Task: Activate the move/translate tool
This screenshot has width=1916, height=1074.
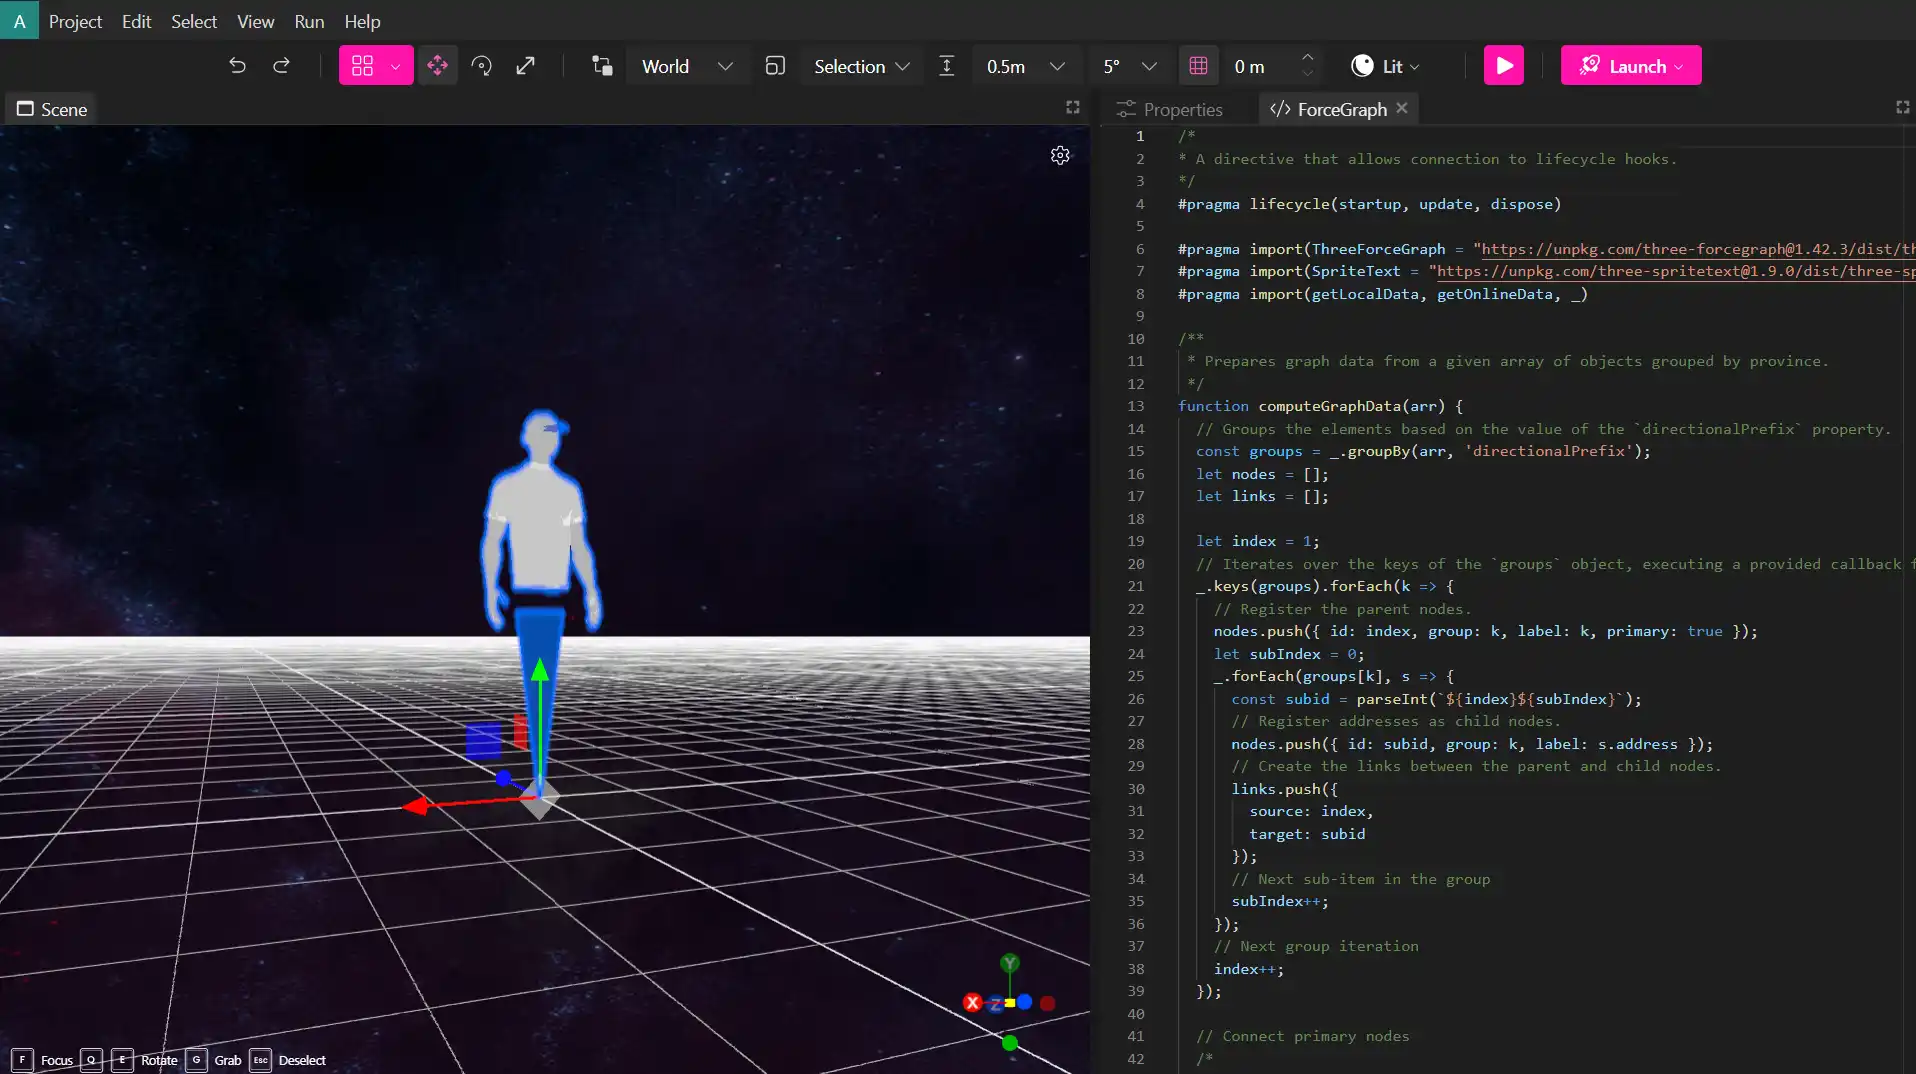Action: coord(437,66)
